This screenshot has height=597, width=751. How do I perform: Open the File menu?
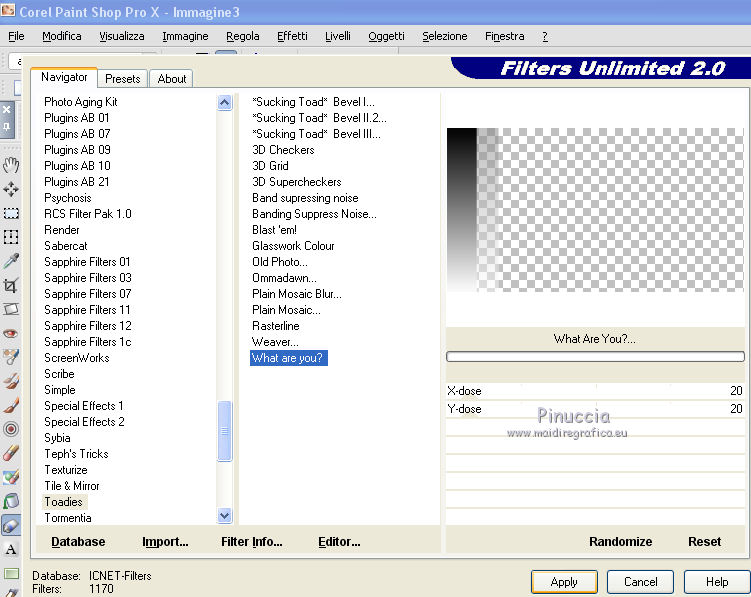[x=16, y=36]
